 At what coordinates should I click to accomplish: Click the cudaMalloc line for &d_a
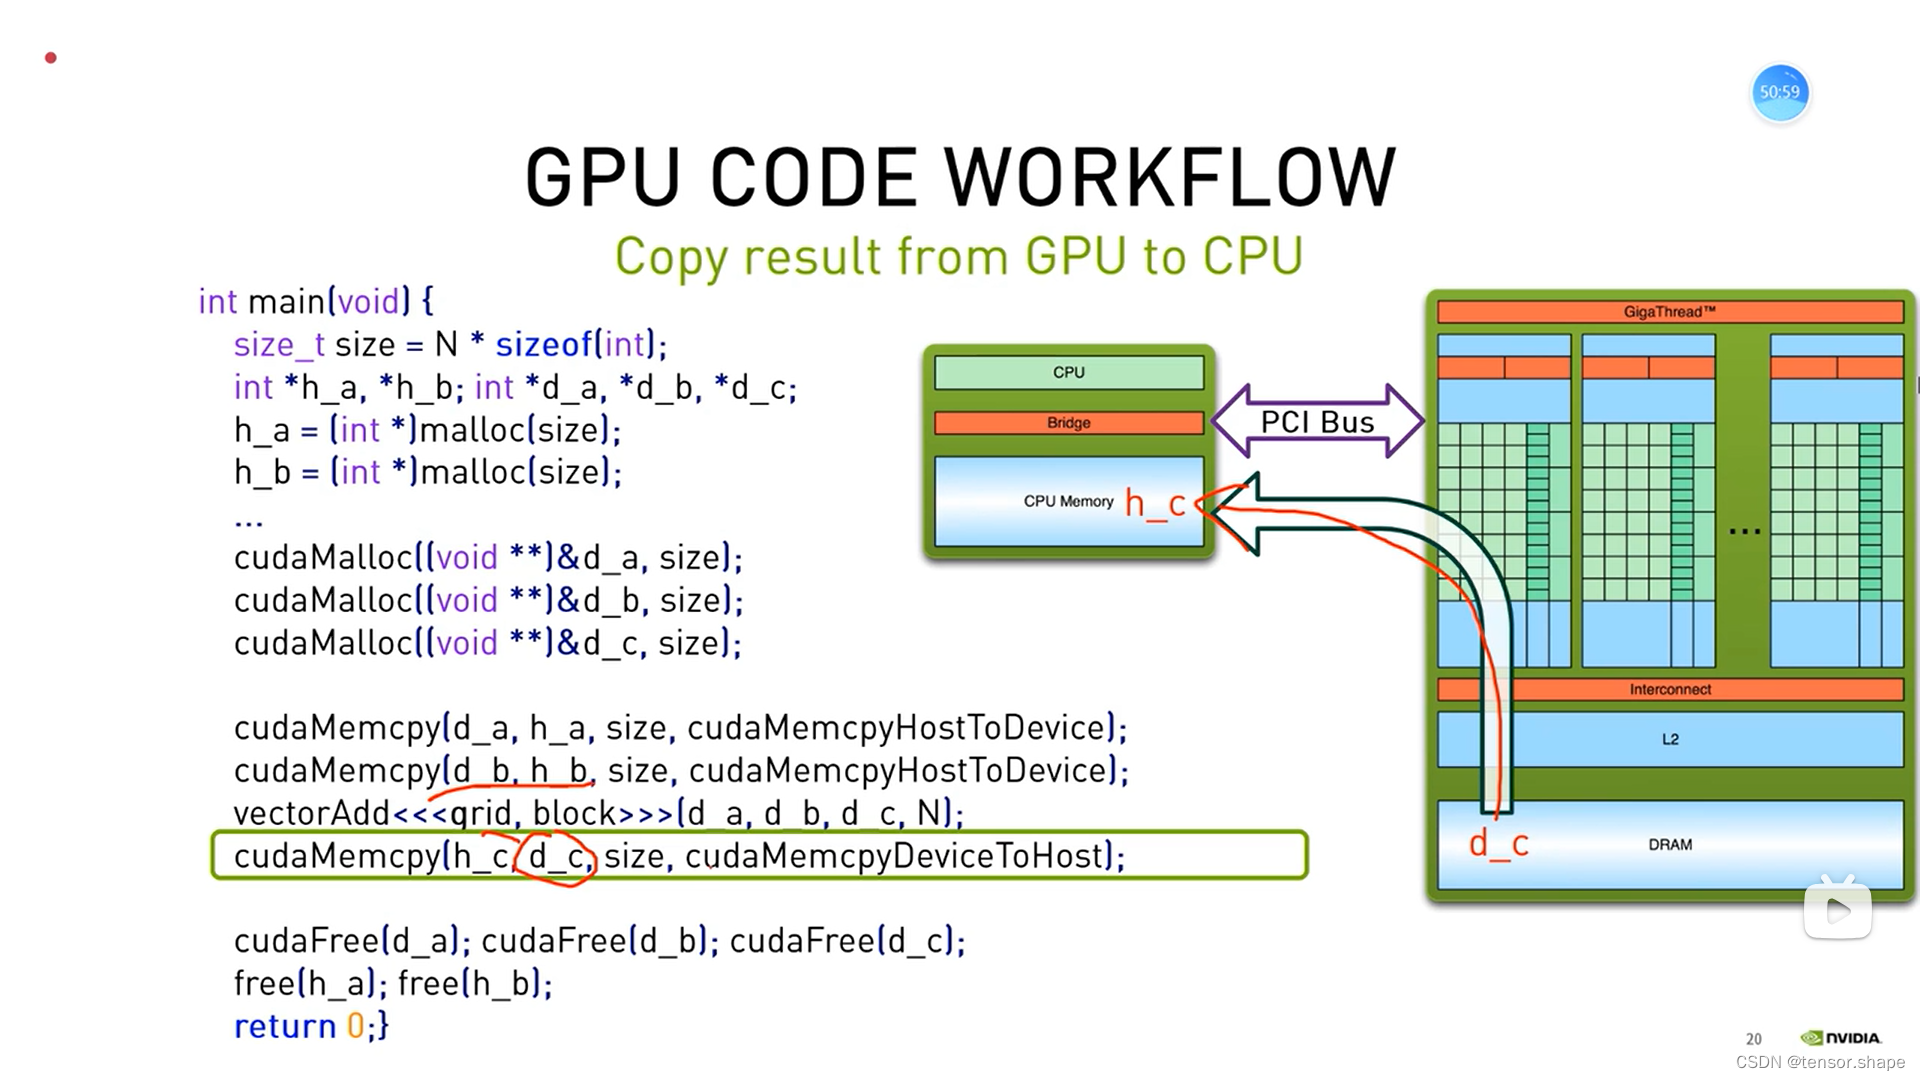point(488,557)
